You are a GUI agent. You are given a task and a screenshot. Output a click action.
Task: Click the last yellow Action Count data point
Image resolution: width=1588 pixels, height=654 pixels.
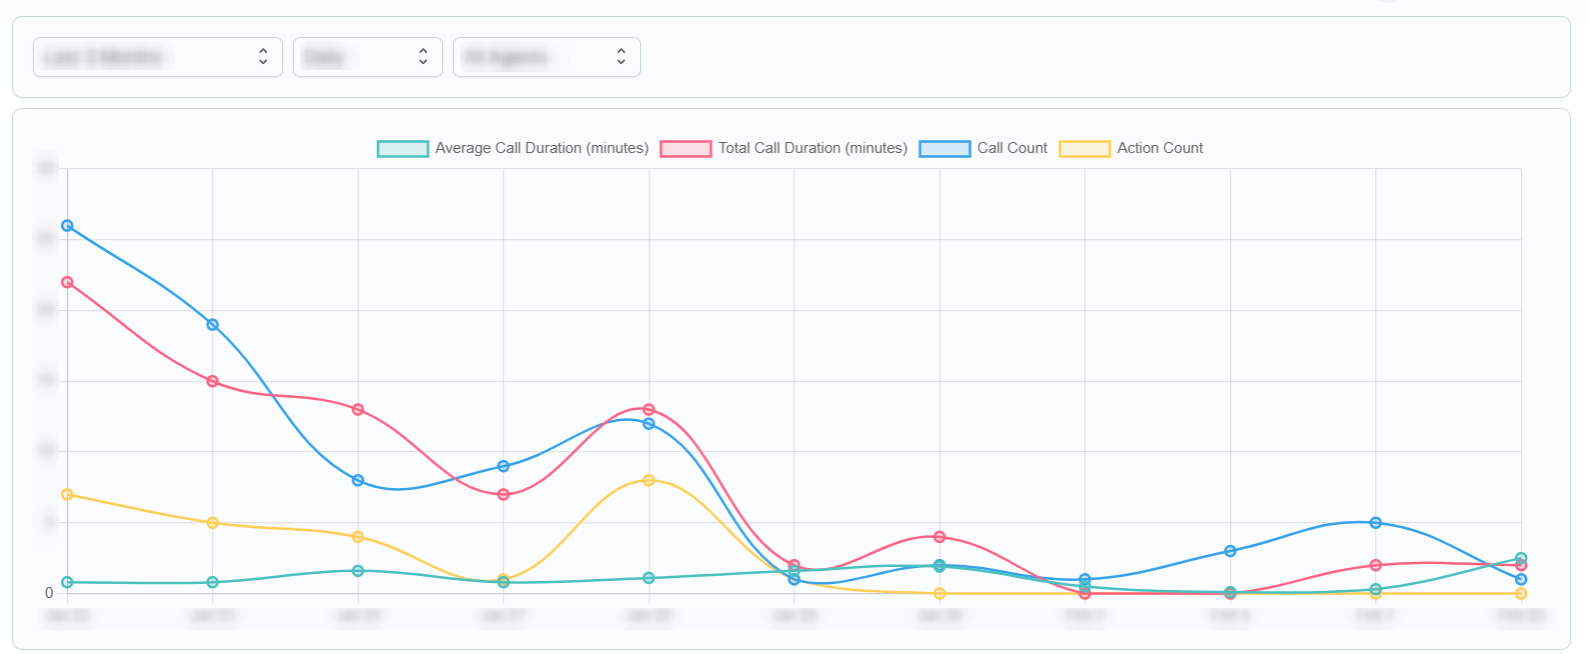[1521, 594]
